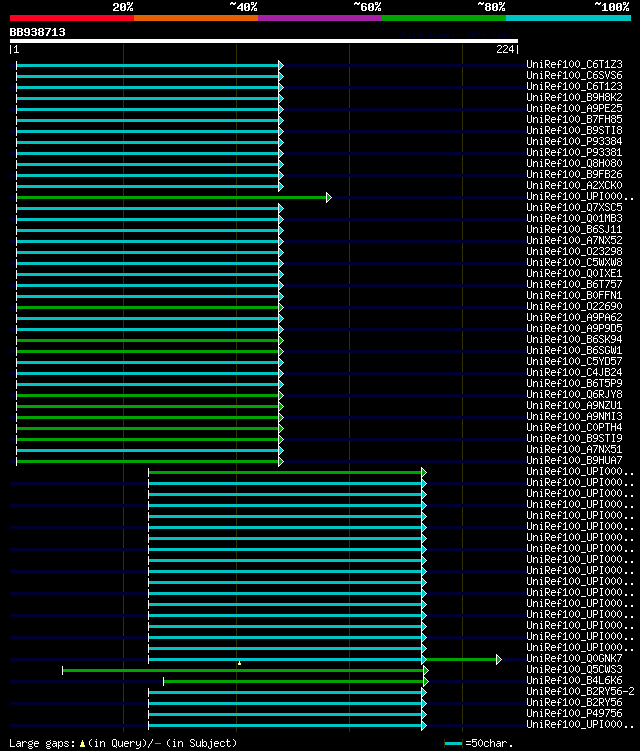Click the white query sequence bar
The image size is (640, 751).
(x=263, y=41)
